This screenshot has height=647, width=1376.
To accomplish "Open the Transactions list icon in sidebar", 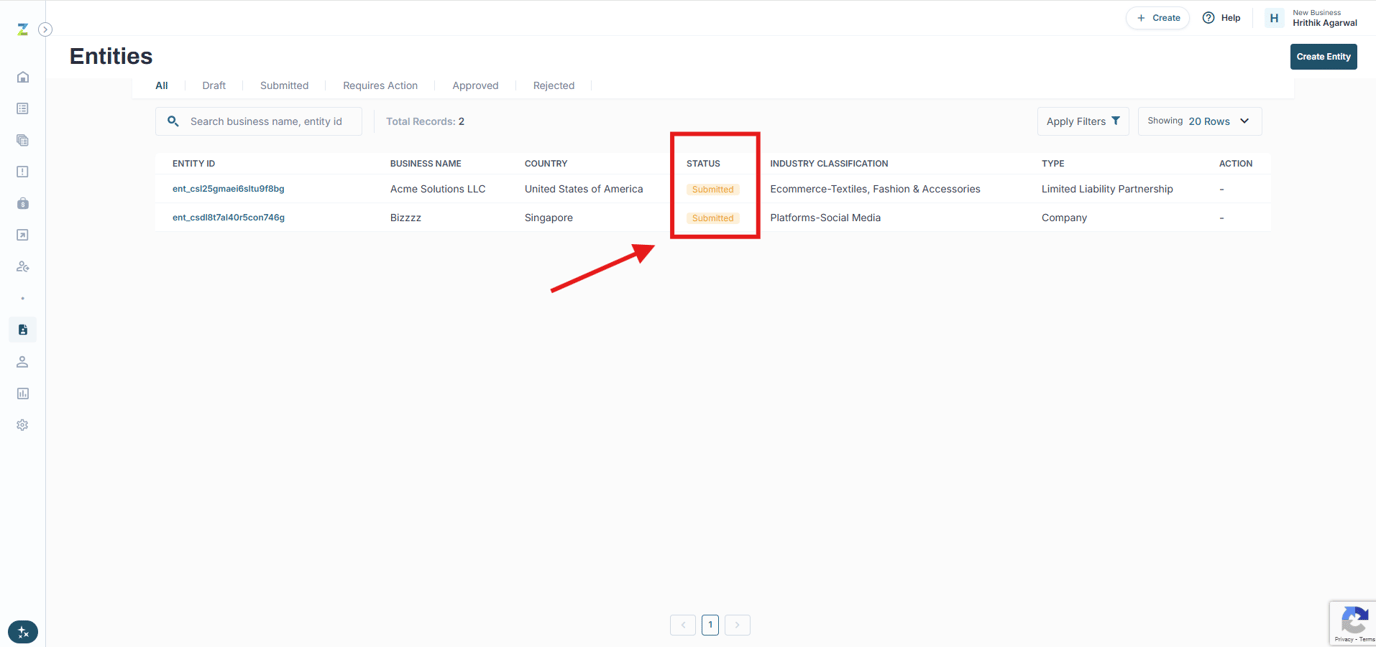I will (x=22, y=108).
